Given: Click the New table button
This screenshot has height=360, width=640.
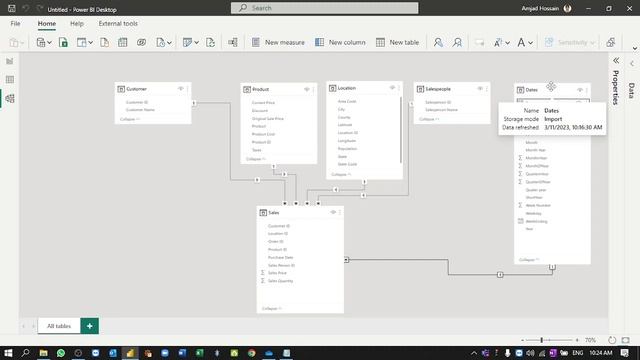Looking at the screenshot, I should [398, 42].
